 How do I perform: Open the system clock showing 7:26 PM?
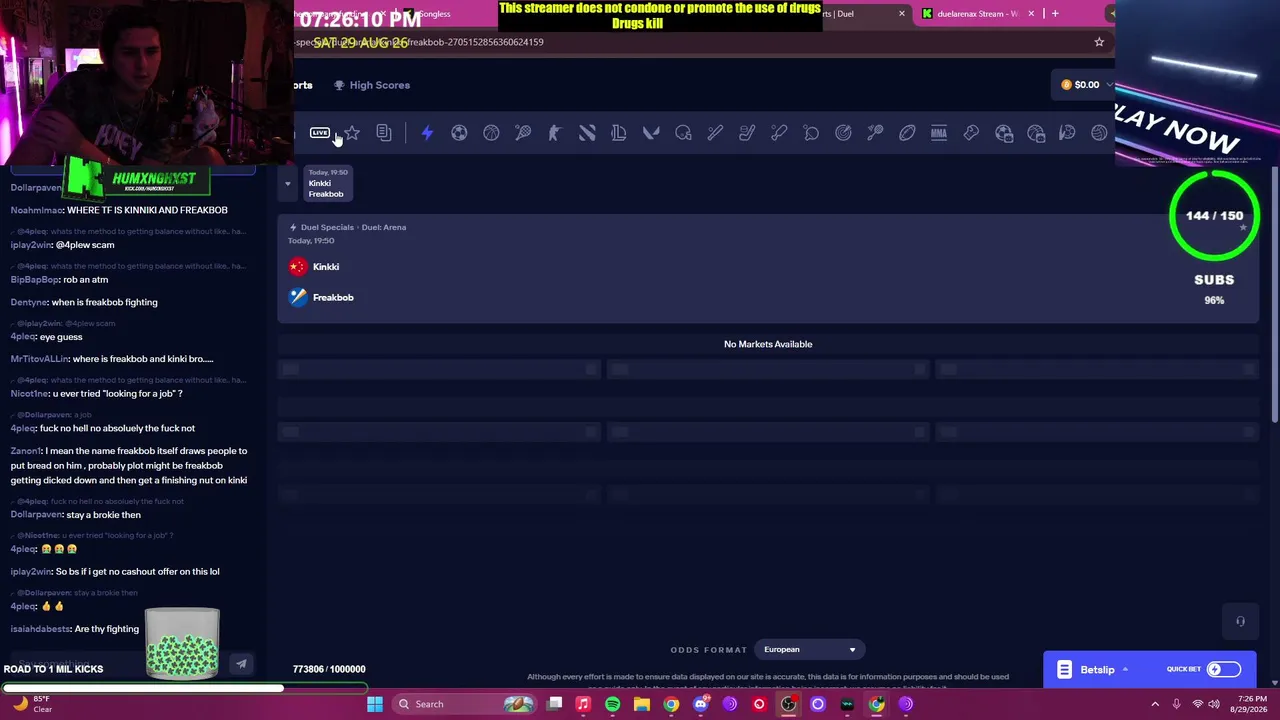(1252, 704)
